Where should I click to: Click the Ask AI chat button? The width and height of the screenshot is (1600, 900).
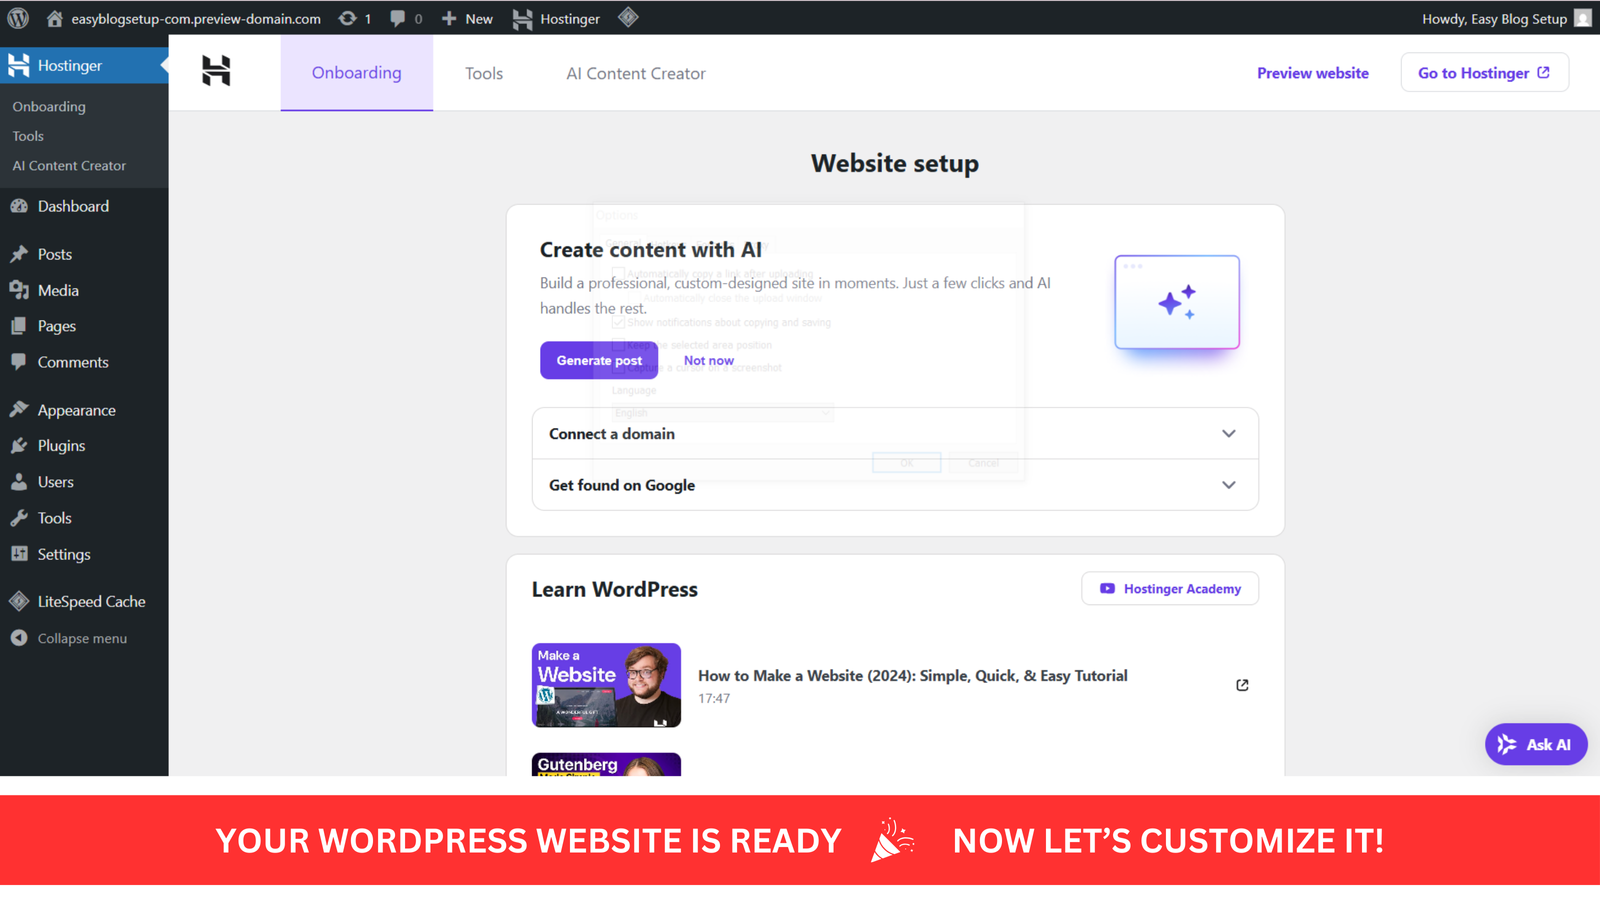pyautogui.click(x=1536, y=744)
